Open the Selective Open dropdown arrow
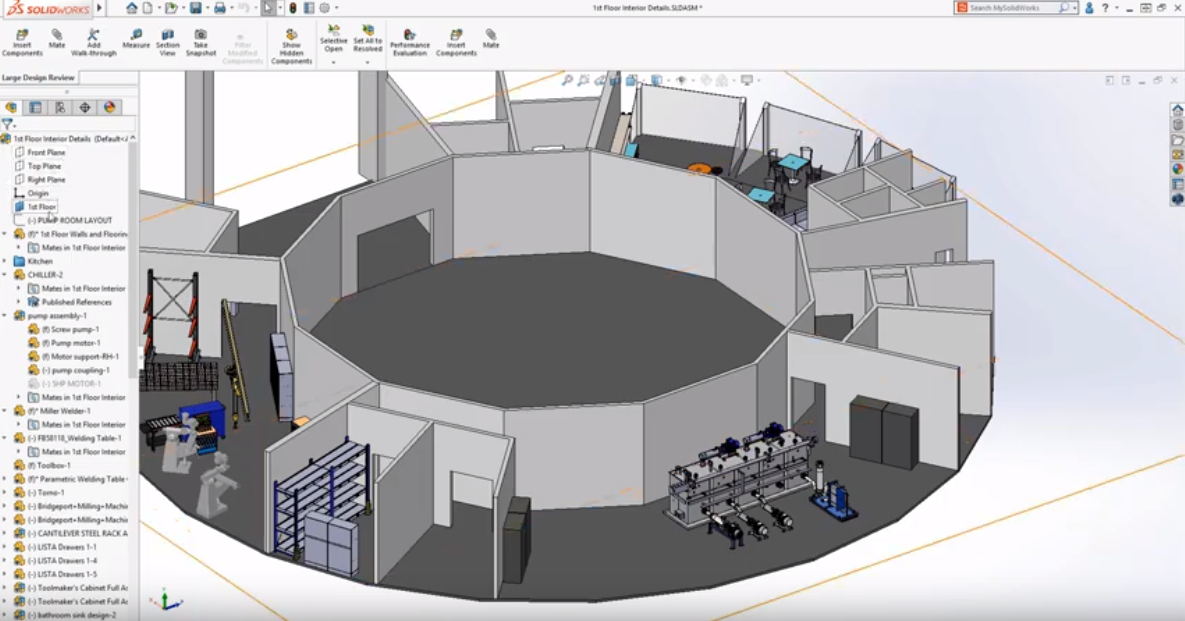The width and height of the screenshot is (1185, 621). pyautogui.click(x=333, y=62)
